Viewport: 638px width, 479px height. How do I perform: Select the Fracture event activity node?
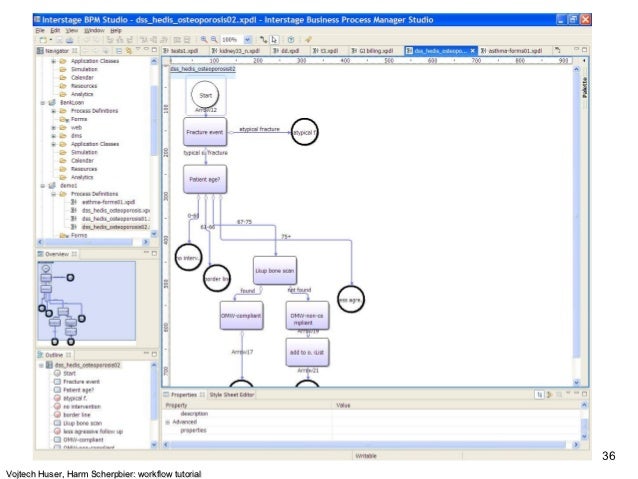(205, 132)
